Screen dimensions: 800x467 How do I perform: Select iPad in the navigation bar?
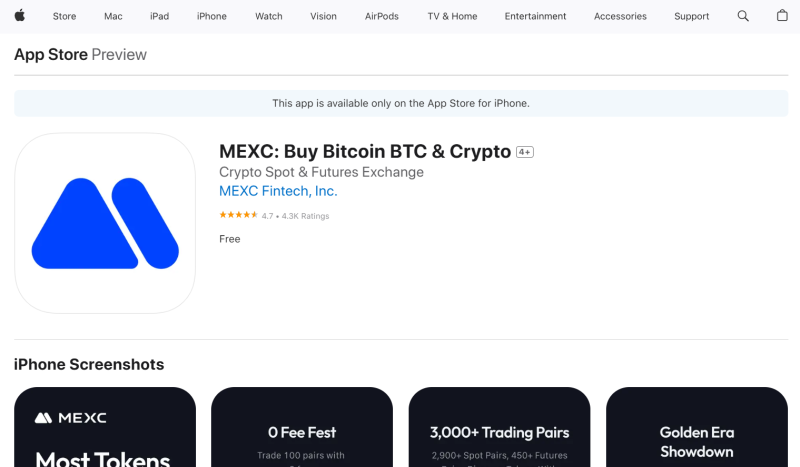pos(159,16)
